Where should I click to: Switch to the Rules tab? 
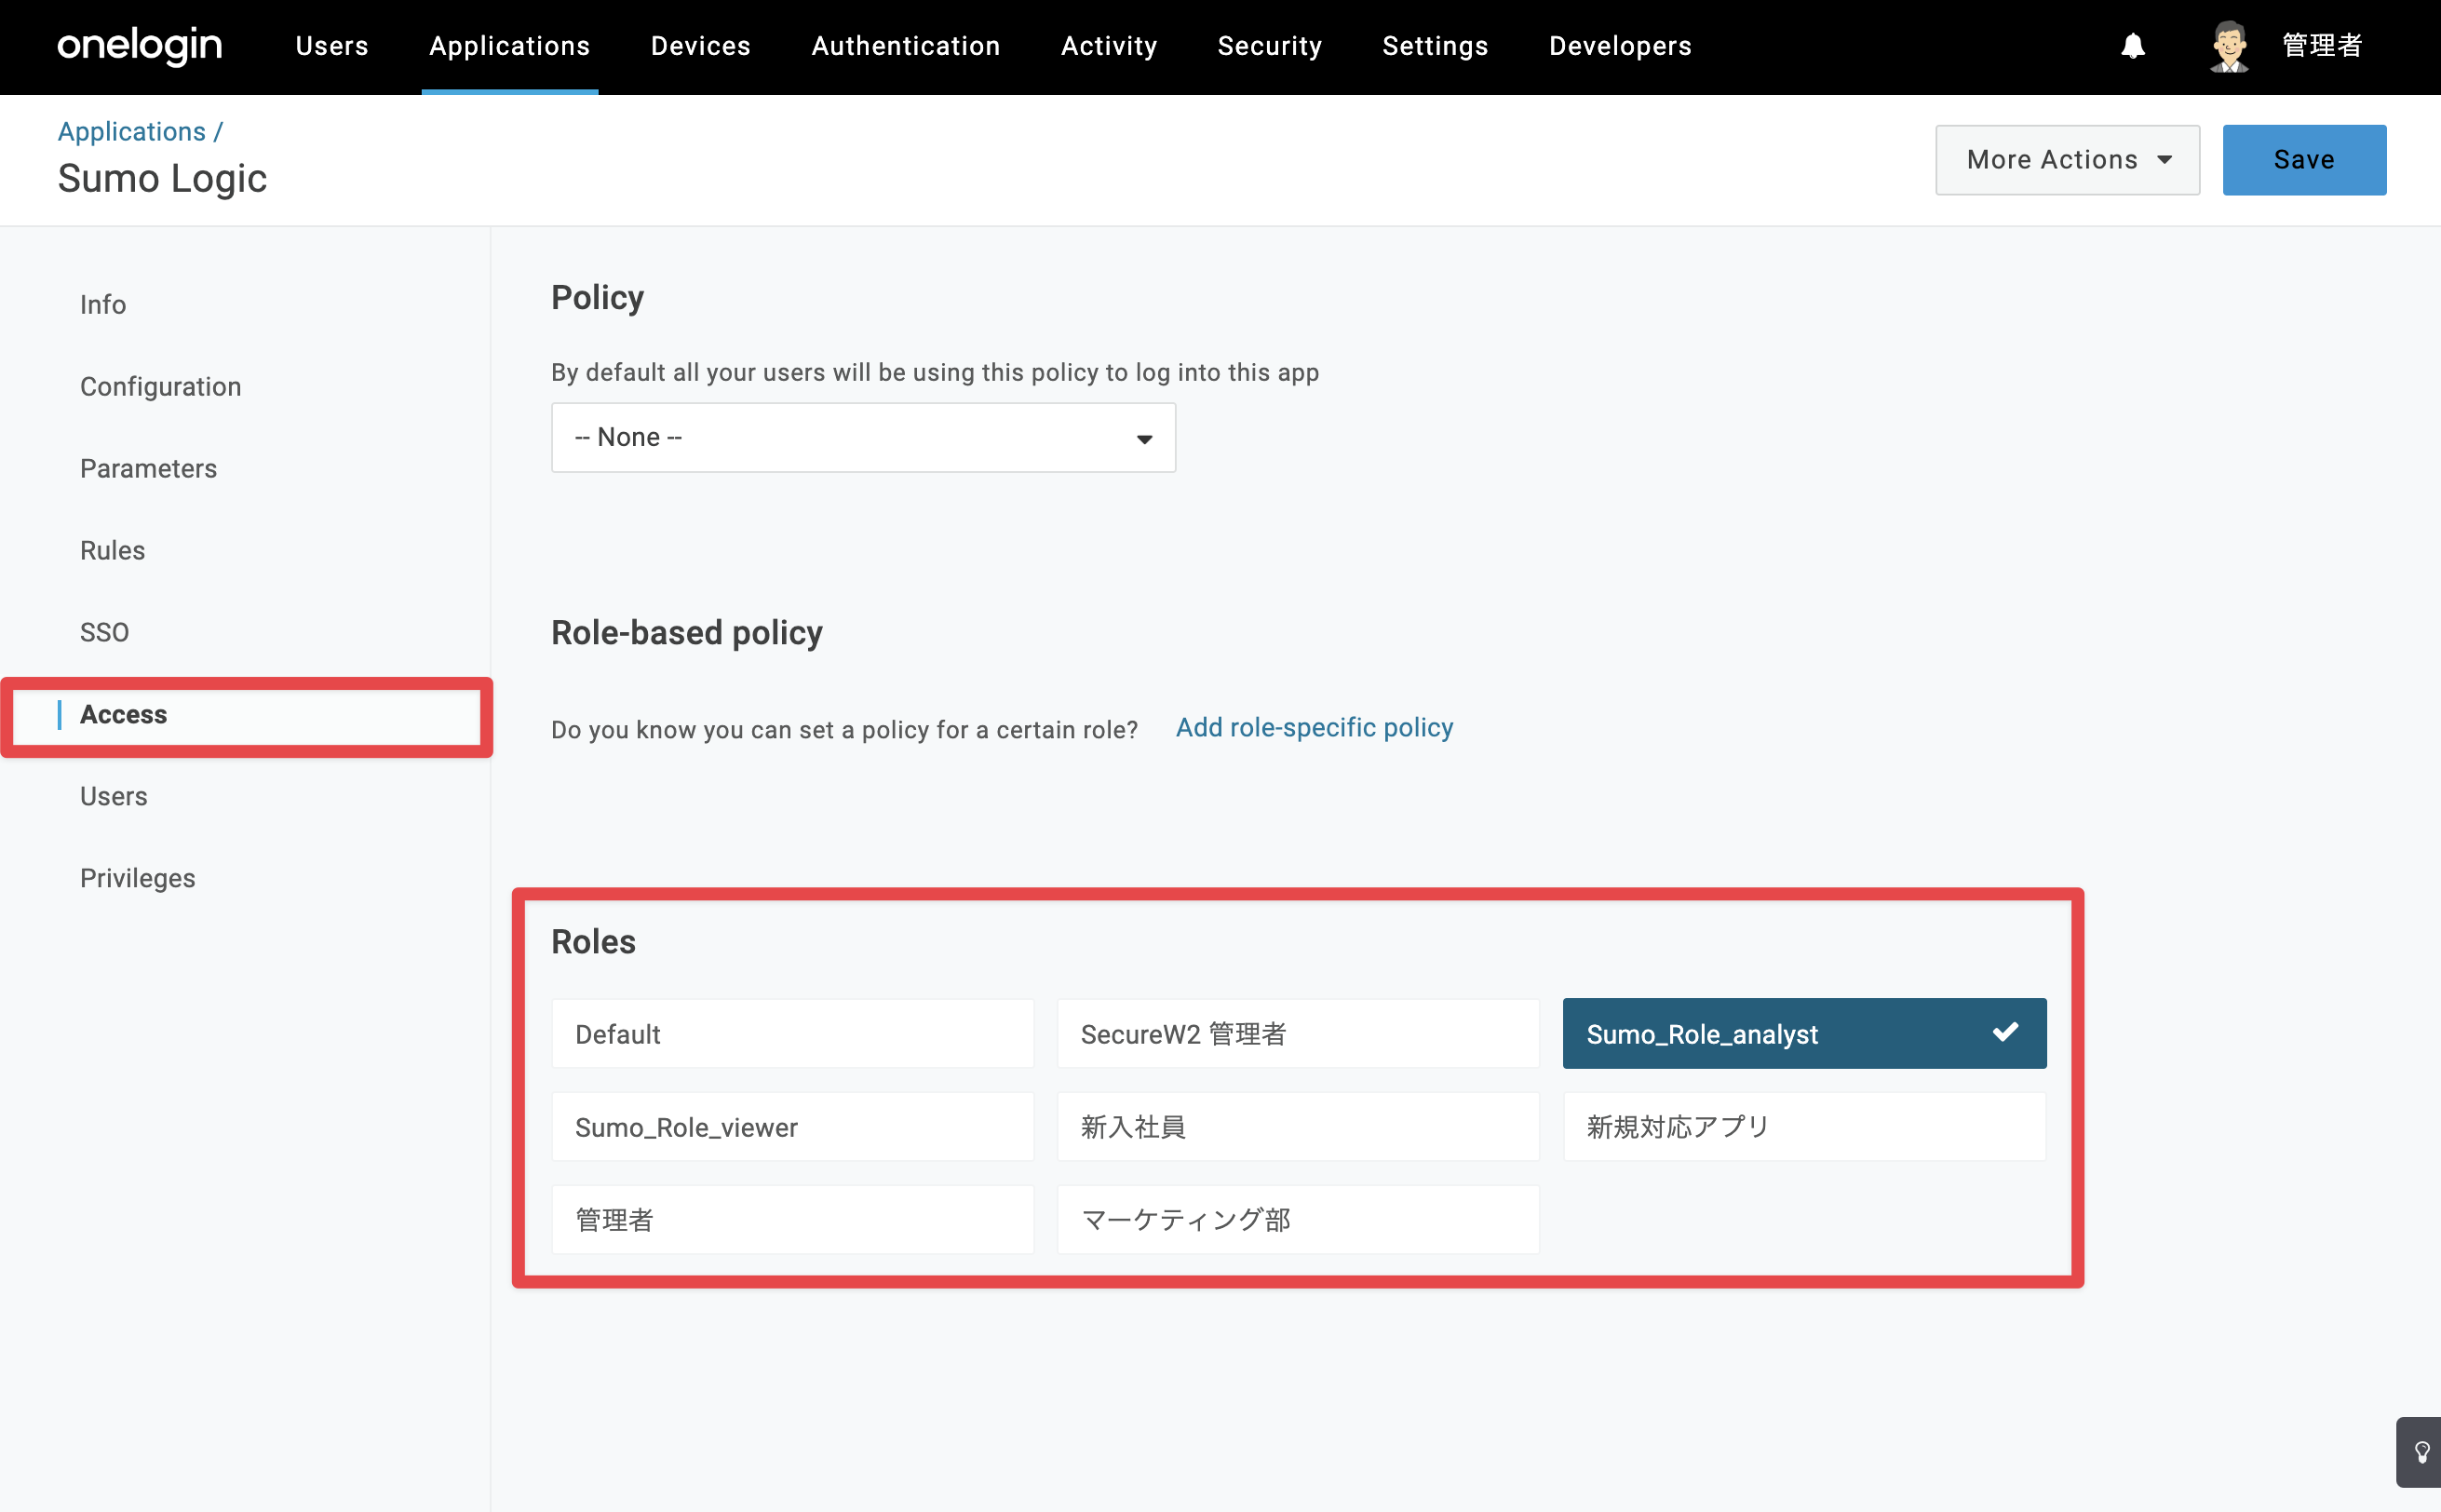[x=113, y=551]
